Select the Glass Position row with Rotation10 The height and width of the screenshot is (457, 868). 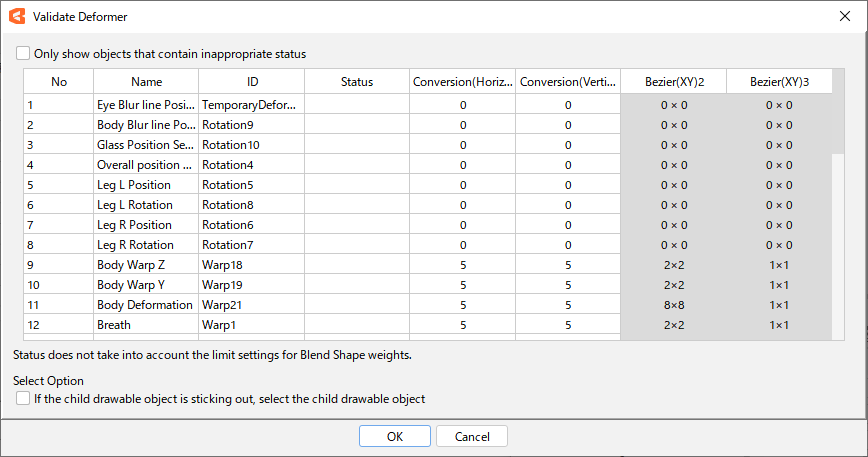428,145
